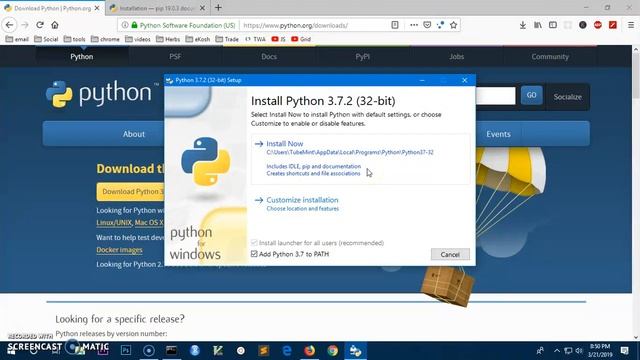This screenshot has width=640, height=360.
Task: Open the videos bookmarks folder
Action: click(x=138, y=39)
